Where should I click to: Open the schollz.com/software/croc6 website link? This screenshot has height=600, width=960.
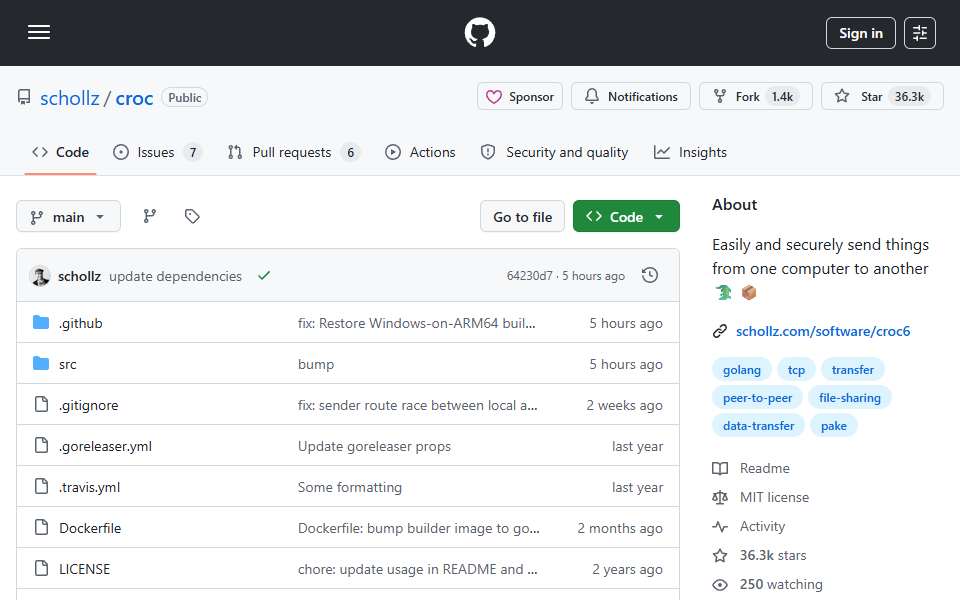[823, 331]
